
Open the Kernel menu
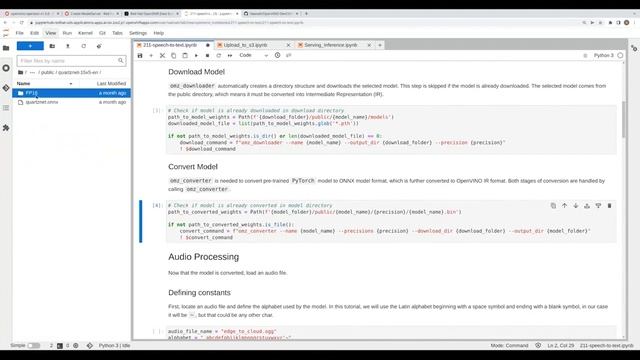click(x=85, y=33)
